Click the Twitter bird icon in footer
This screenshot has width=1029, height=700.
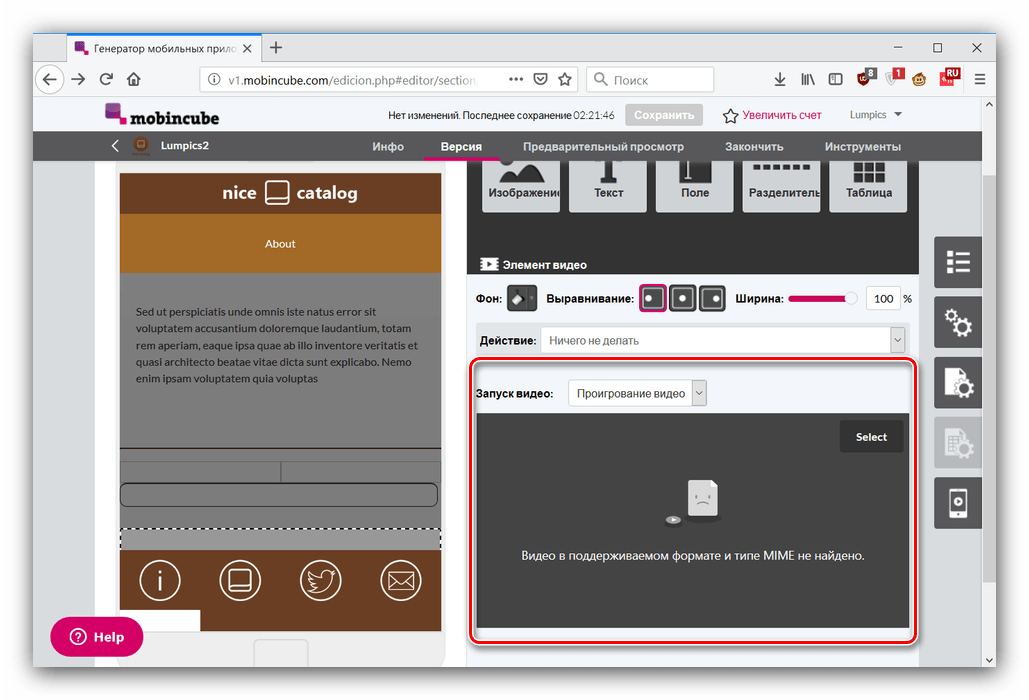click(x=320, y=581)
